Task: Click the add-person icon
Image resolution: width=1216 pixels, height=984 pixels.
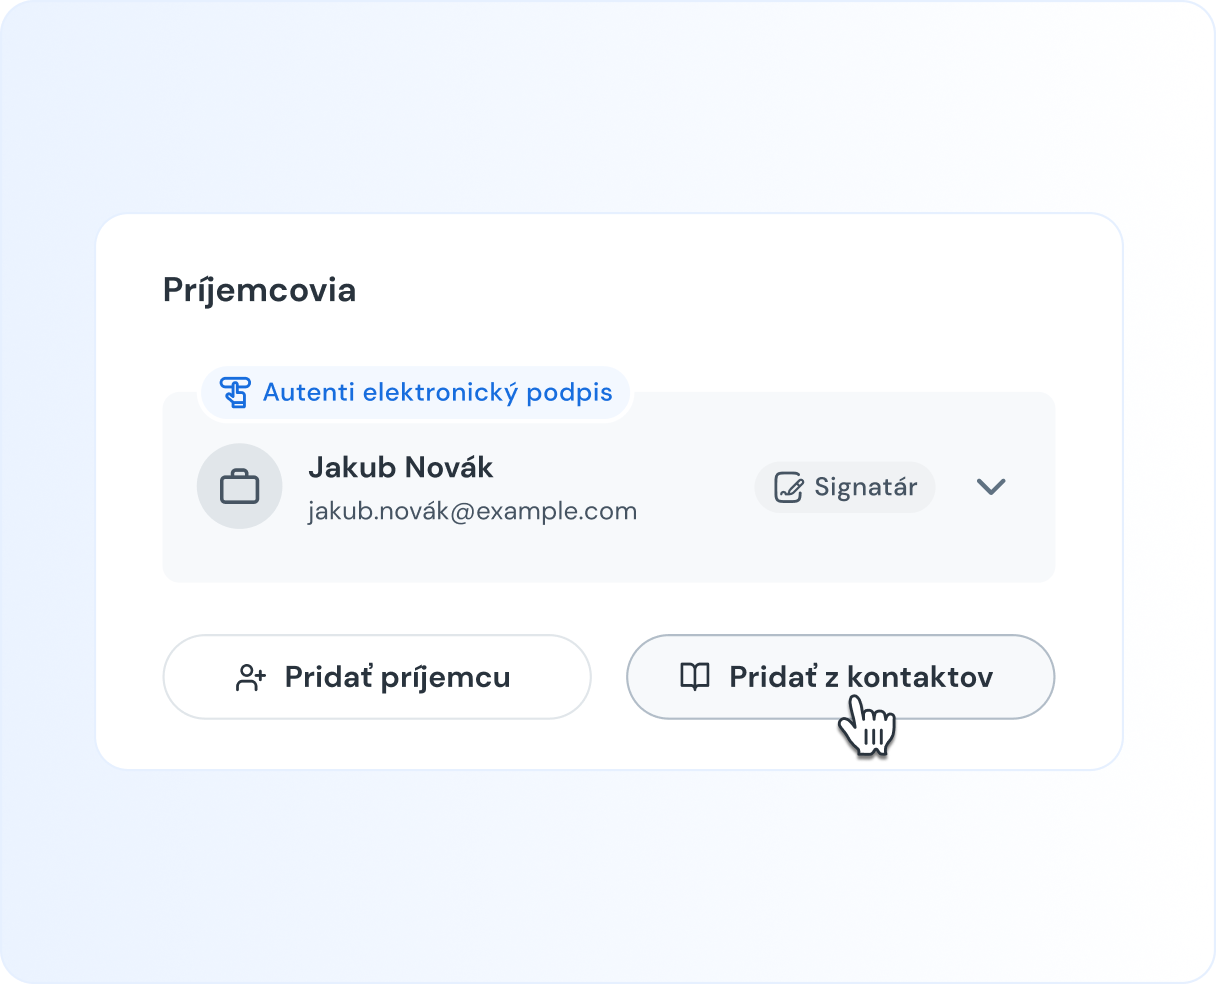Action: (250, 678)
